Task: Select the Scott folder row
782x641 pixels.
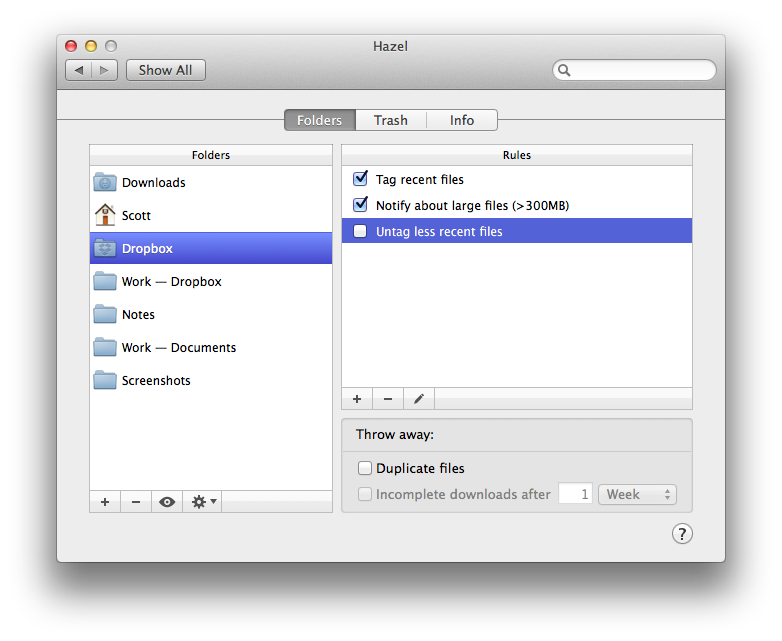Action: pyautogui.click(x=211, y=215)
